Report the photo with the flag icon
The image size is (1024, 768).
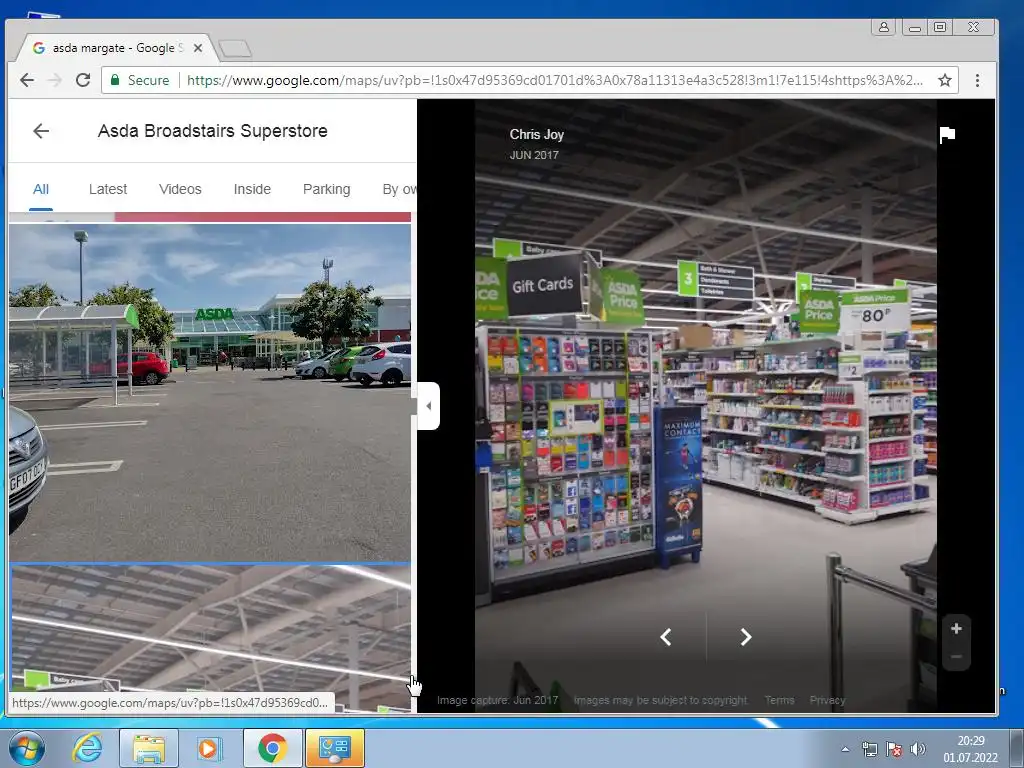click(x=947, y=135)
